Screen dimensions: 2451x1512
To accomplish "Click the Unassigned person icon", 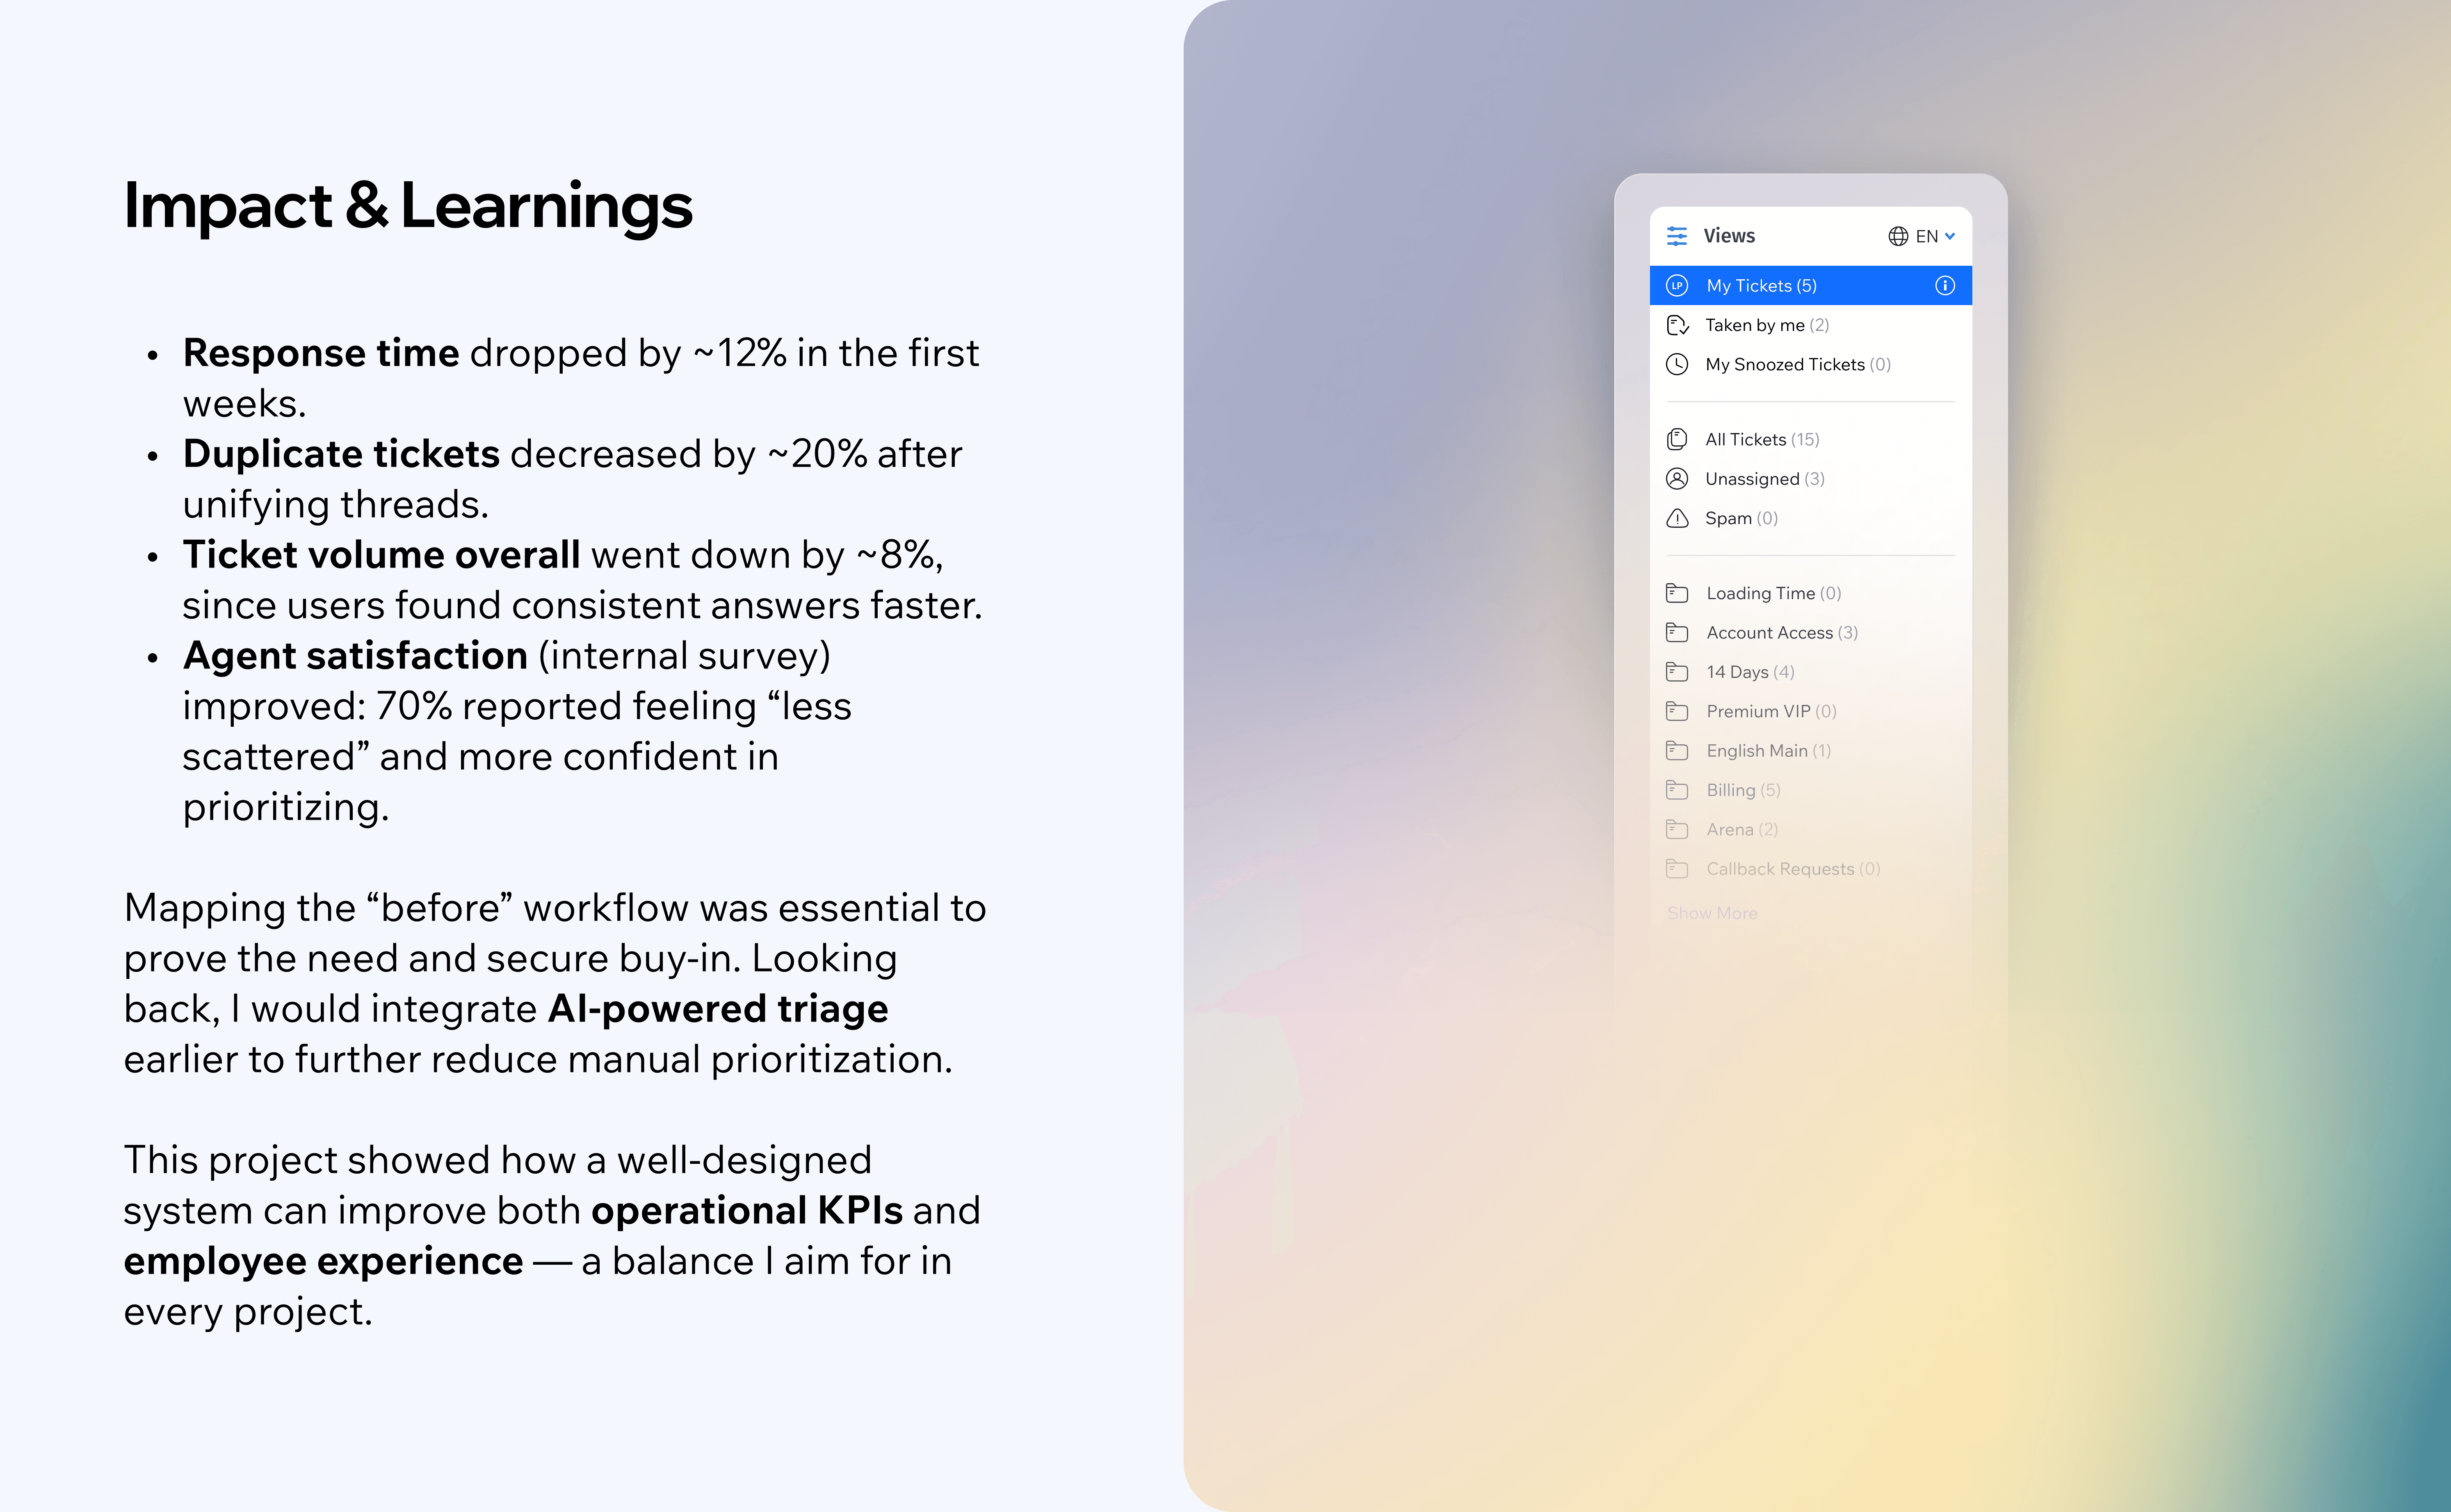I will click(x=1677, y=479).
